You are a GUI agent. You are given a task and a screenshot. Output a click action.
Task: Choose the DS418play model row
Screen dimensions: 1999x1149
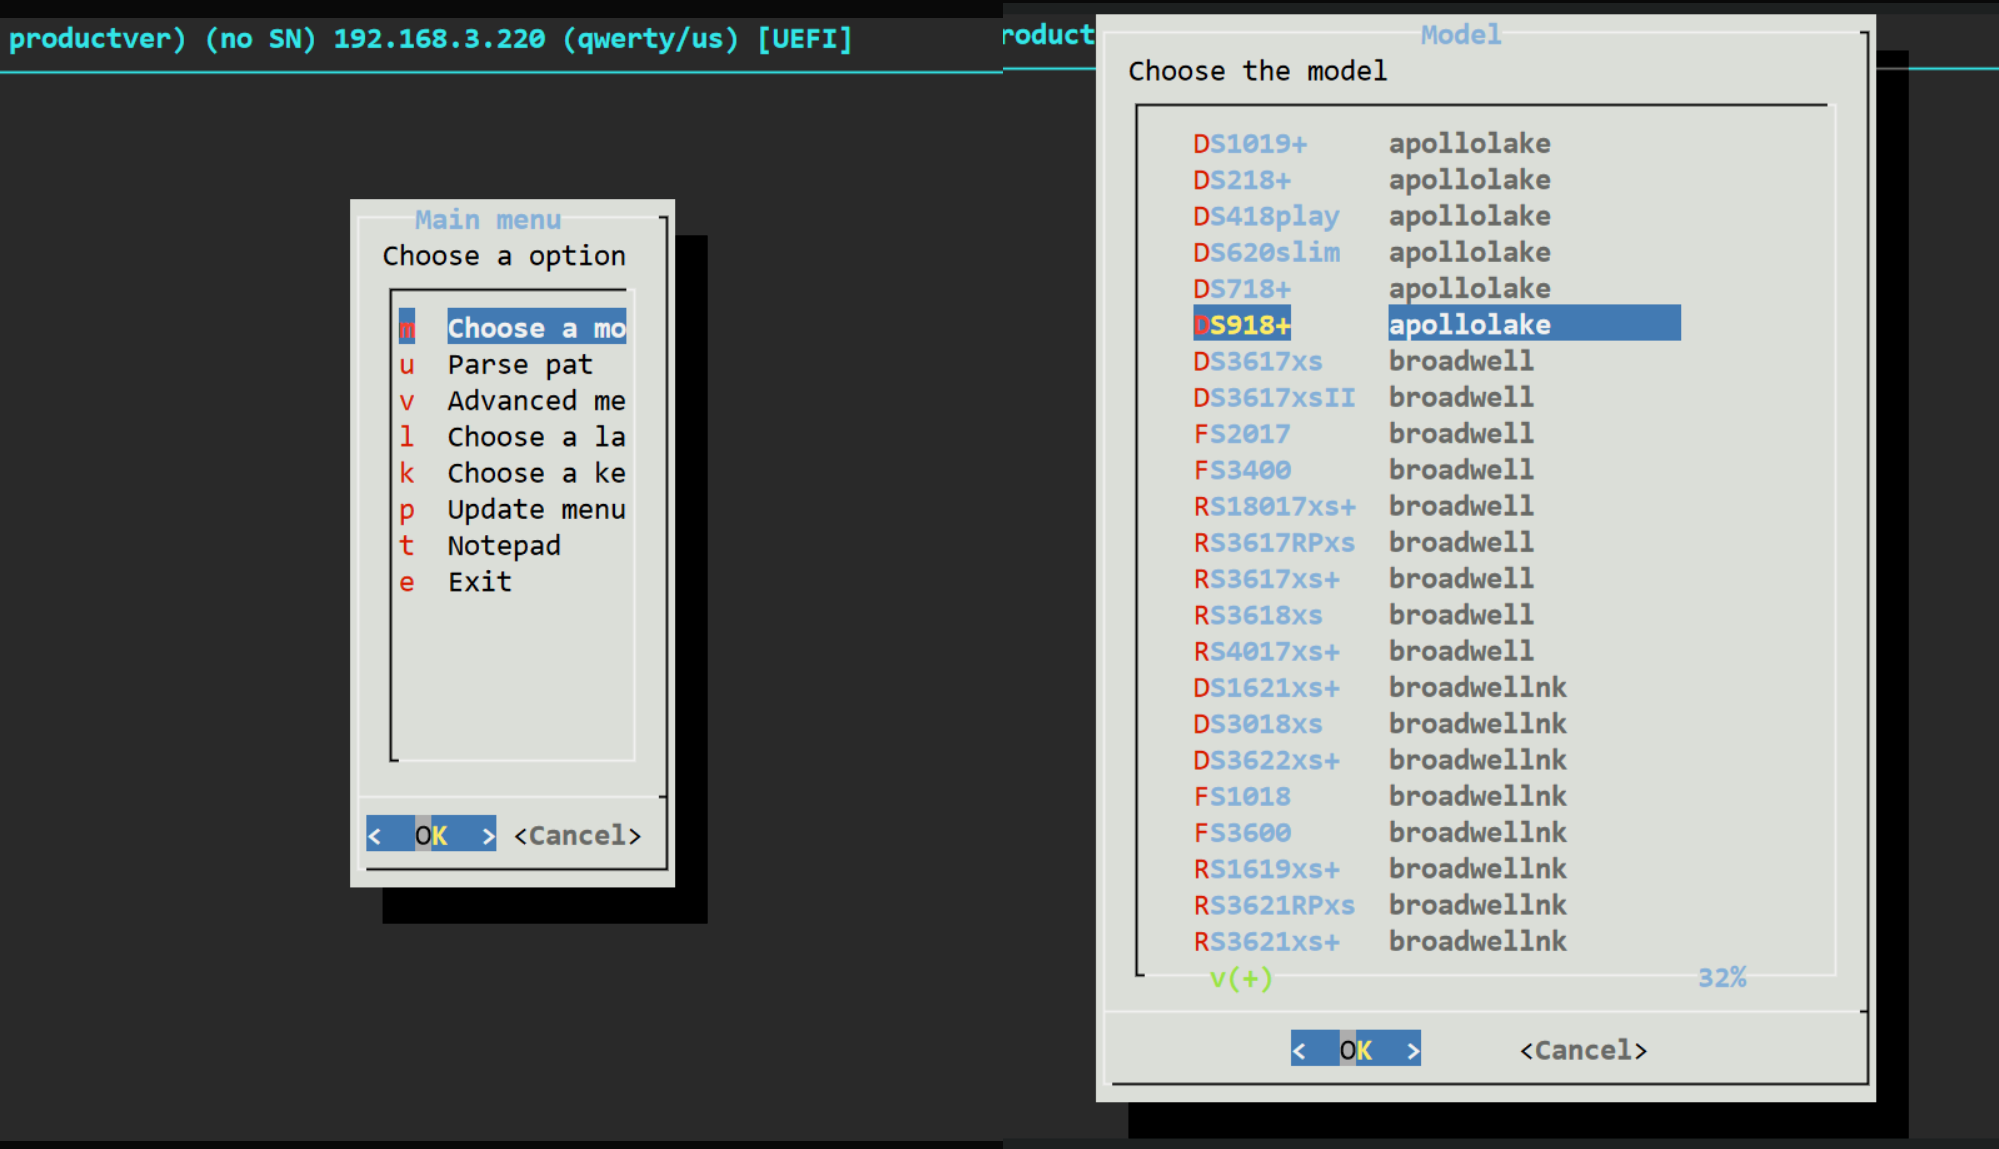(1266, 216)
